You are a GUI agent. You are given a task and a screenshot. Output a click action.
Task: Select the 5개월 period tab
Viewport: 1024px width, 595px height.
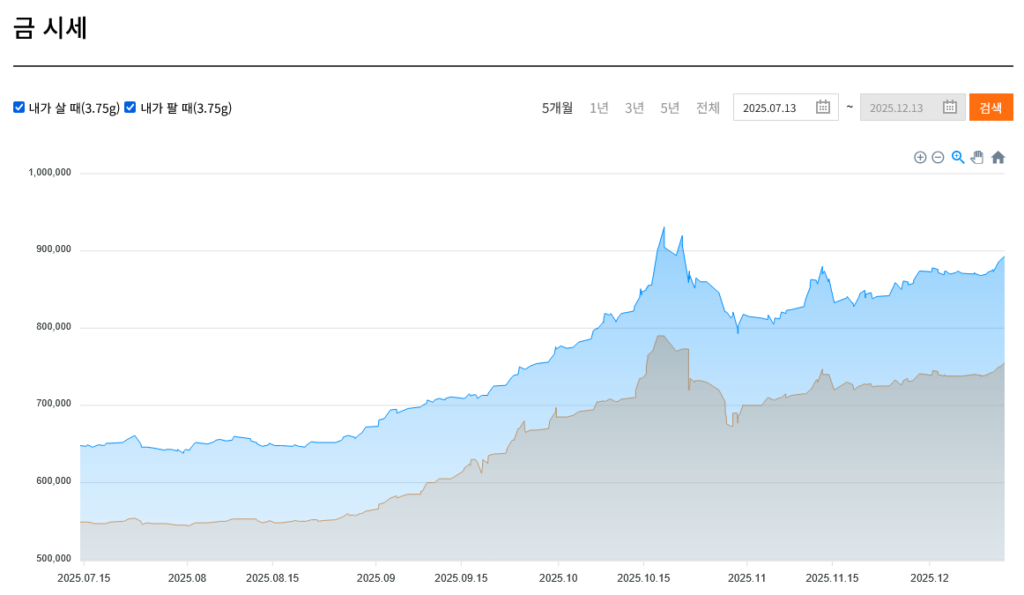557,108
